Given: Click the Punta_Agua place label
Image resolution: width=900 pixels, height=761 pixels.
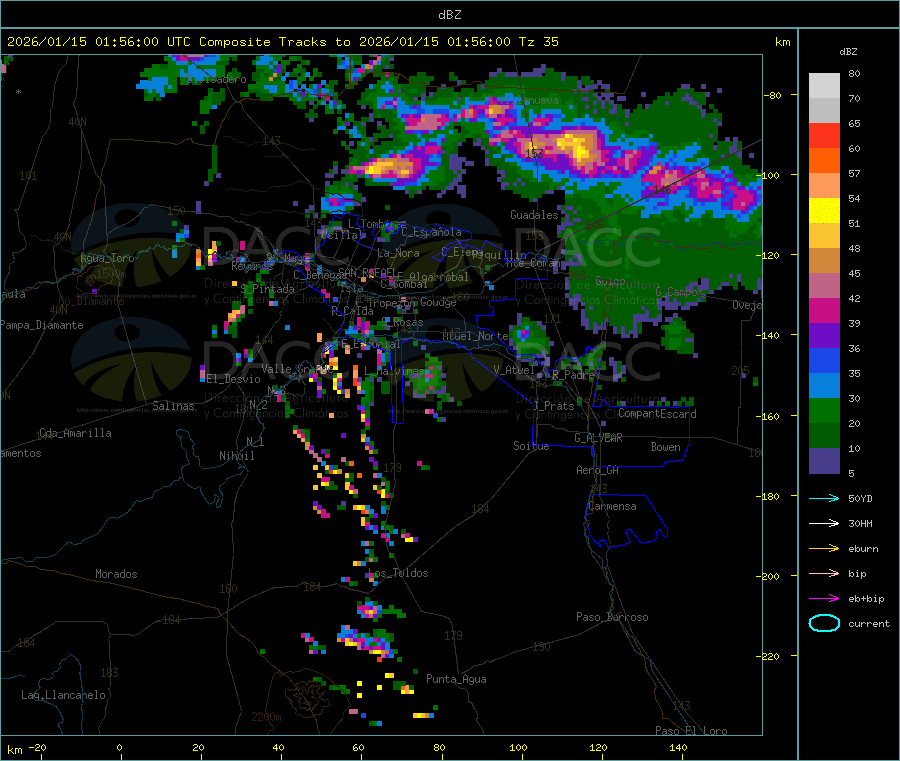Looking at the screenshot, I should (456, 679).
